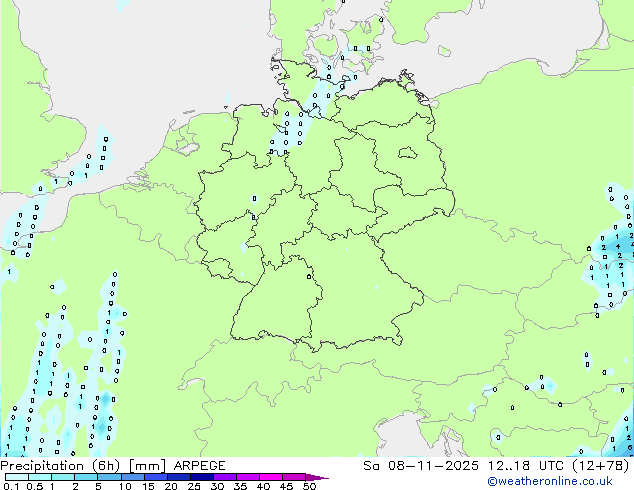
Task: Click the '12..18 UTC' time range text
Action: (x=525, y=466)
